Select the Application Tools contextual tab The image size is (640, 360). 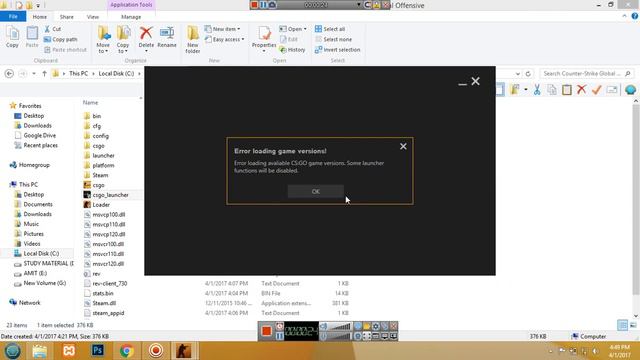coord(131,5)
